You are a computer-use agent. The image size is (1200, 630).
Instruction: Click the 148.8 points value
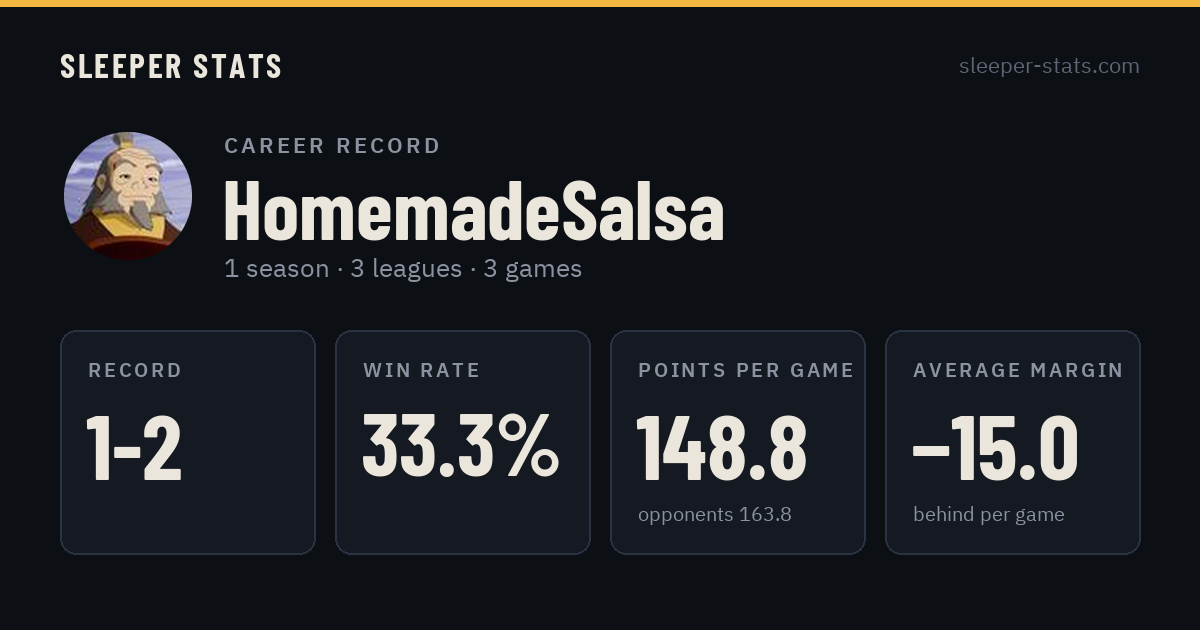tap(722, 449)
